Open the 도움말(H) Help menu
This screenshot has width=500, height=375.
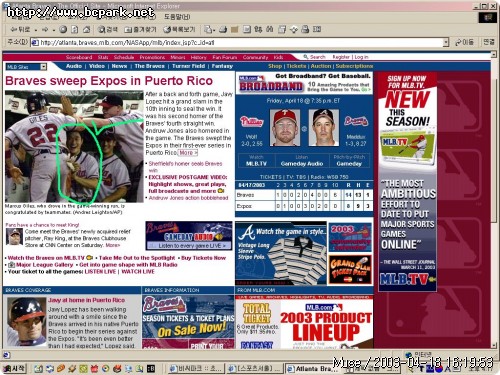(177, 17)
